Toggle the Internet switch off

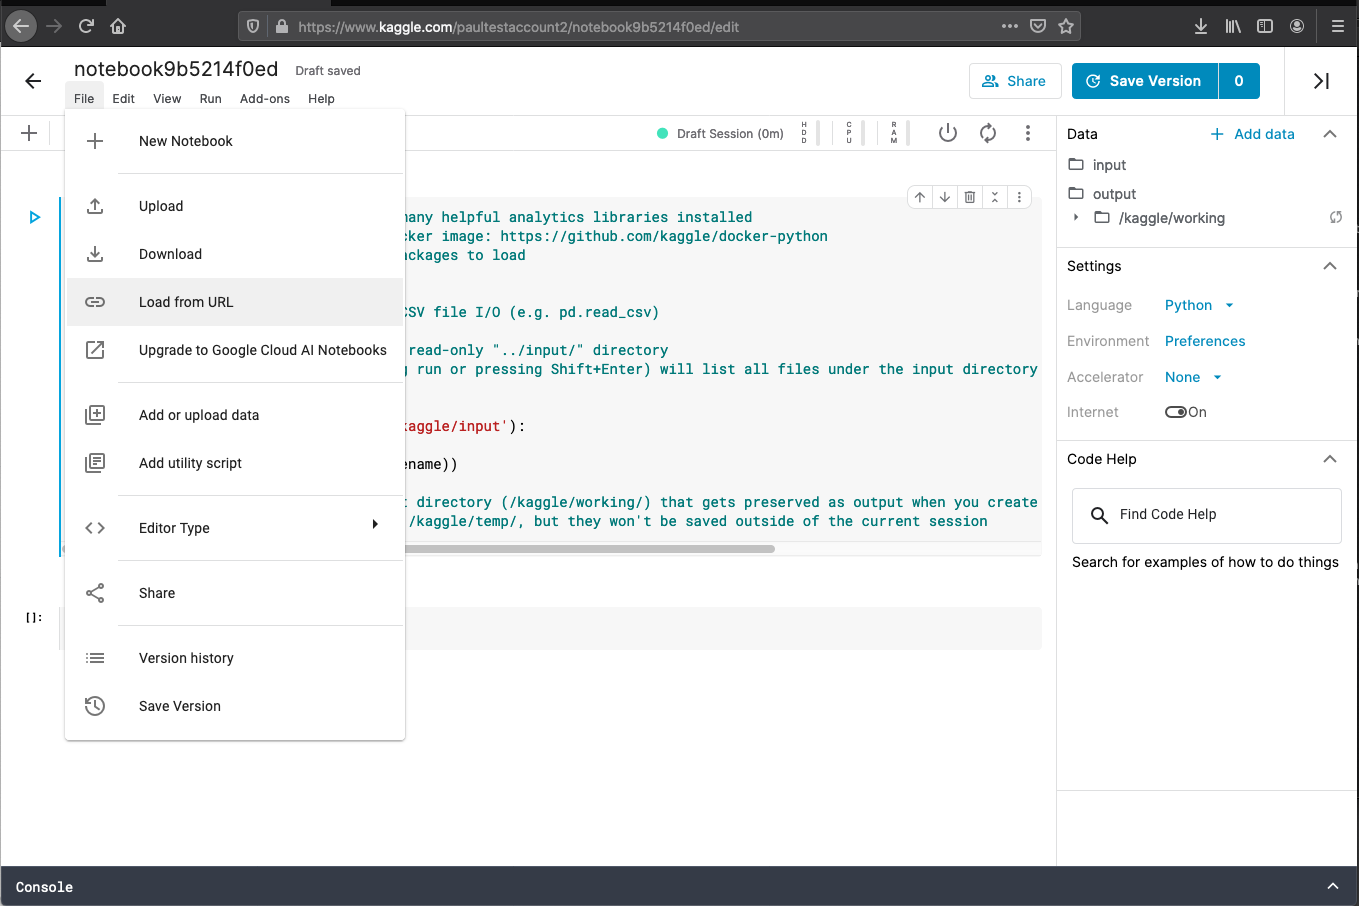click(x=1176, y=412)
